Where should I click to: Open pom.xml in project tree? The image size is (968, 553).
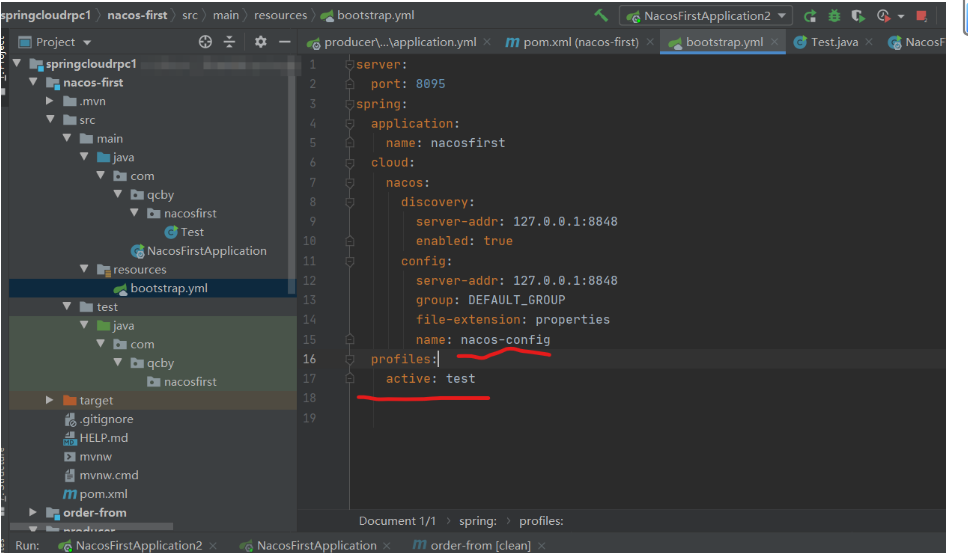pyautogui.click(x=96, y=494)
